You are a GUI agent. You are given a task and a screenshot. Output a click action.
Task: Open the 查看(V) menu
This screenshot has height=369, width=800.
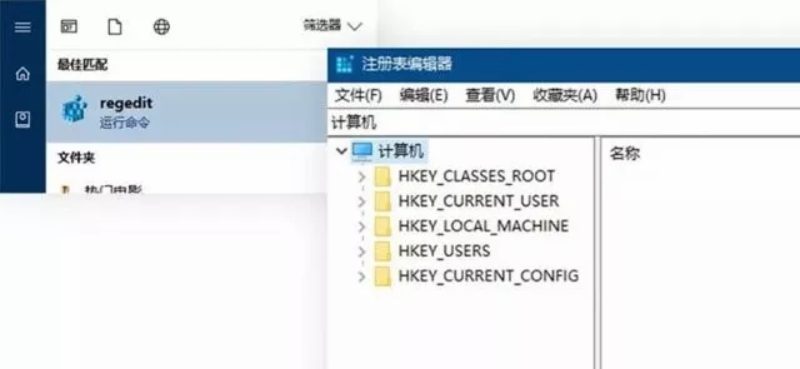(x=490, y=95)
